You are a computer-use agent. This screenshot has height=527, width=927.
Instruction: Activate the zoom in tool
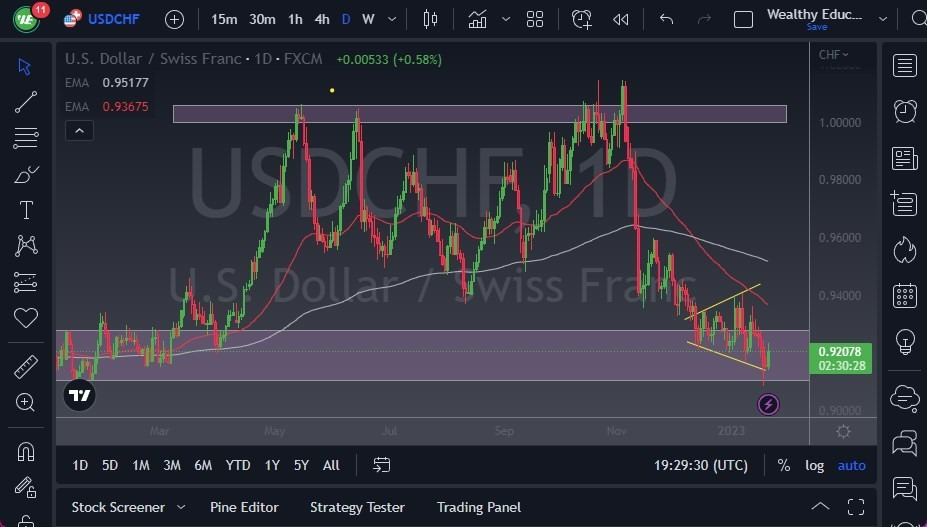coord(25,403)
